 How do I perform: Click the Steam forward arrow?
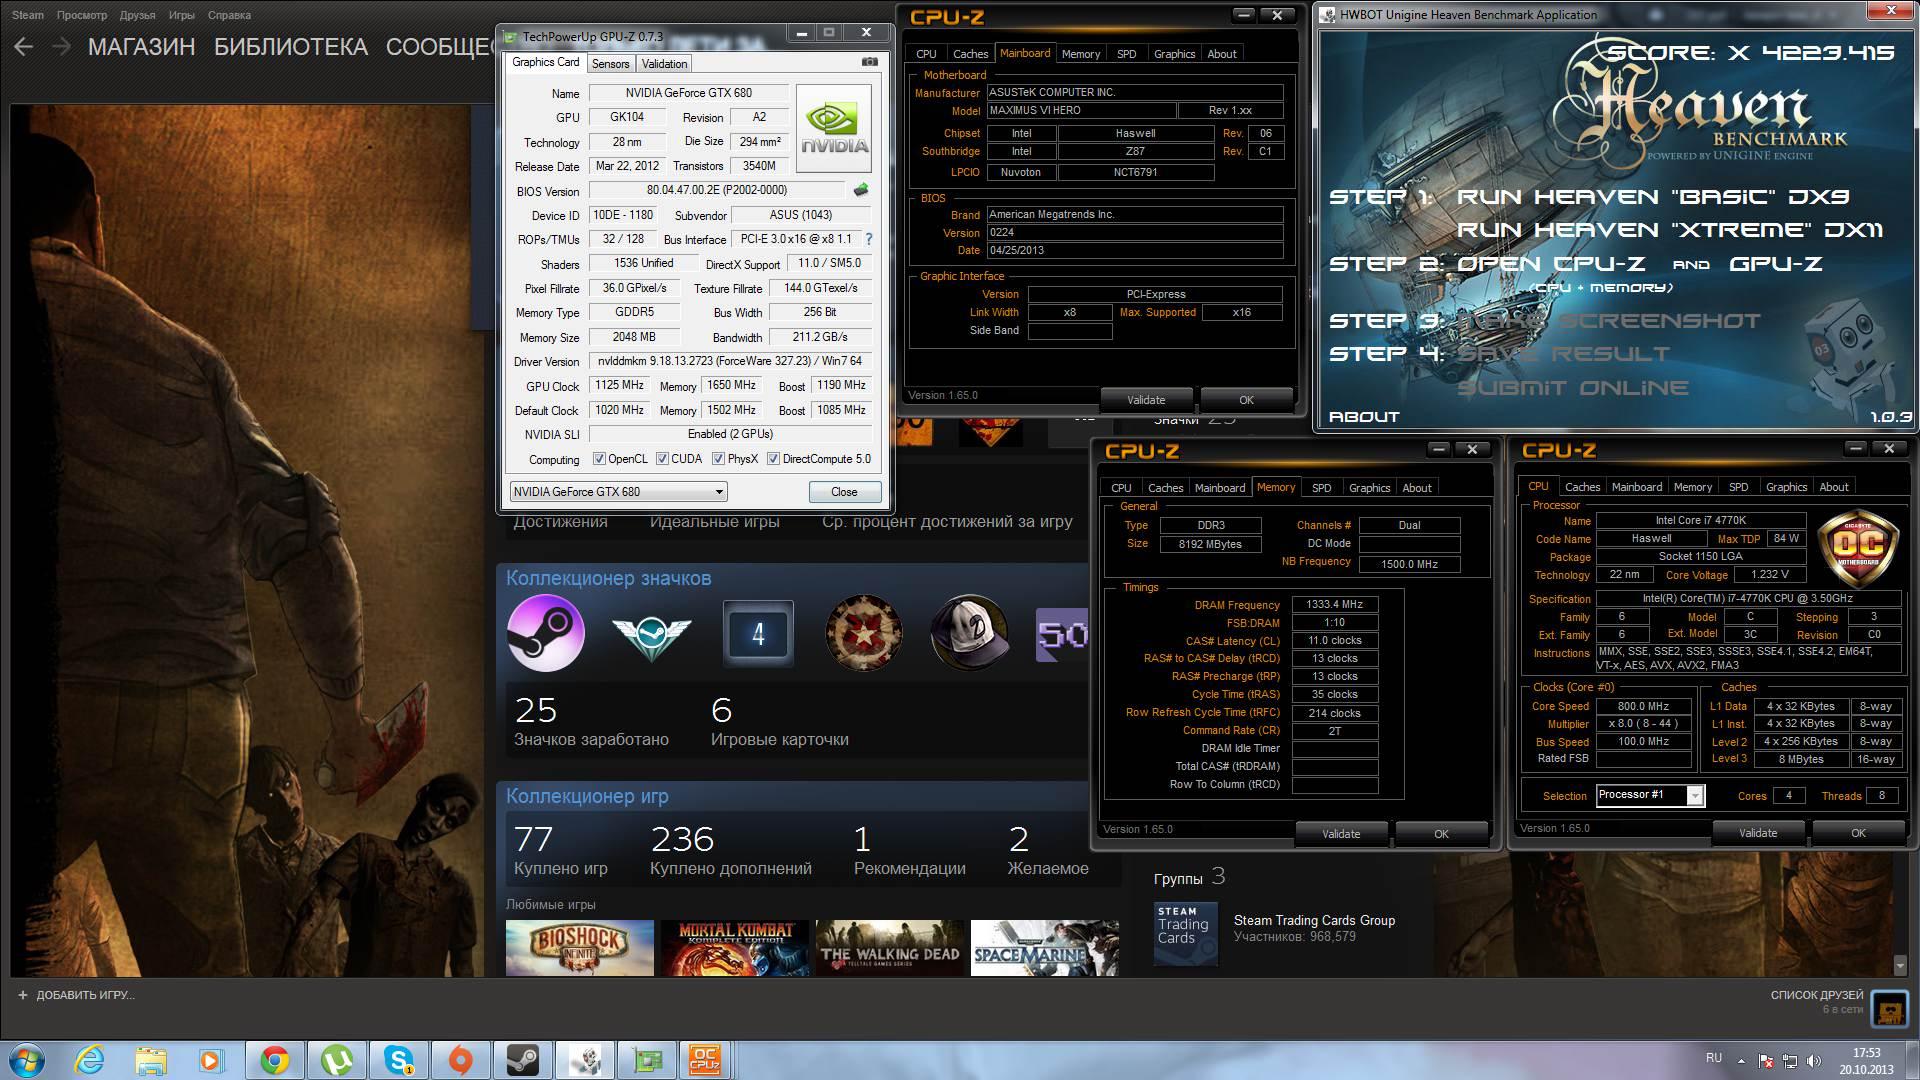pyautogui.click(x=61, y=46)
